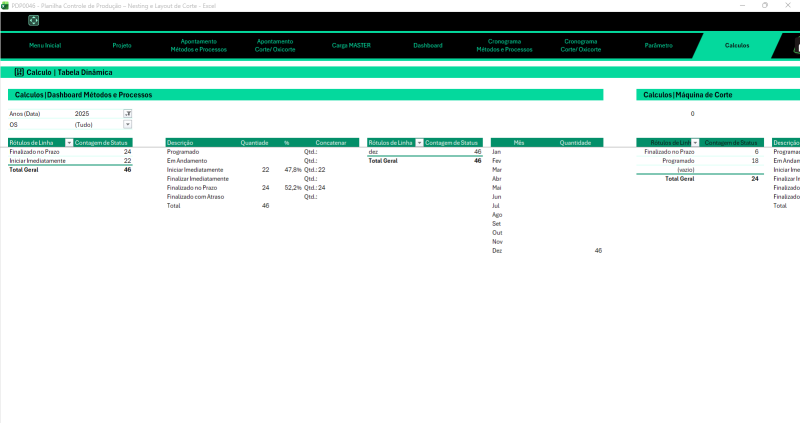The image size is (800, 423).
Task: Restore down the Excel window
Action: (x=765, y=5)
